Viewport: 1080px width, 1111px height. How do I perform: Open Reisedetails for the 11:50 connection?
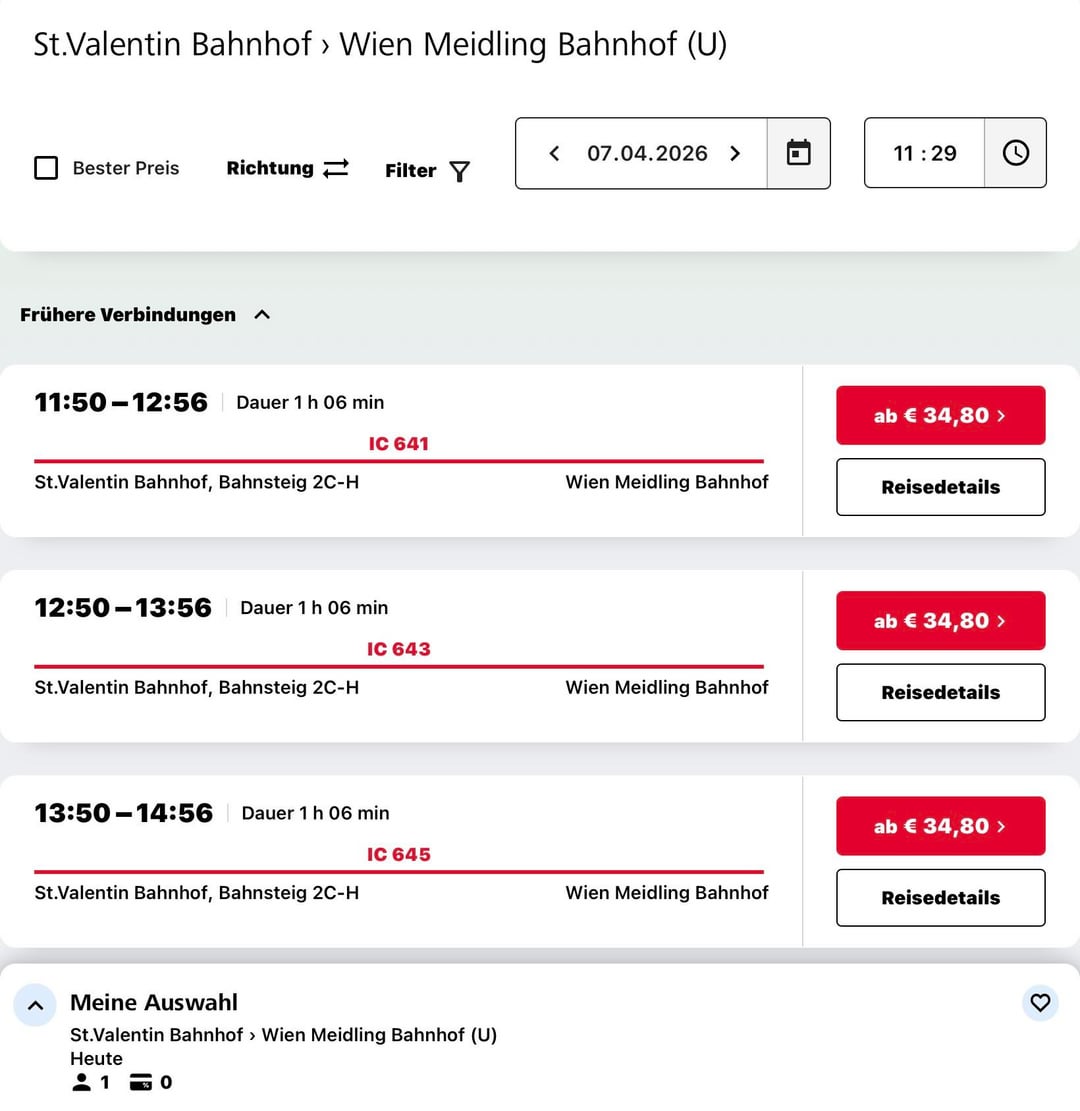pos(940,487)
